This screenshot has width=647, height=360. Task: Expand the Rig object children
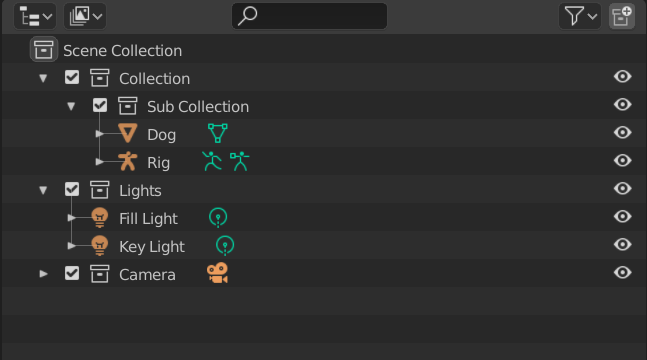pyautogui.click(x=99, y=162)
